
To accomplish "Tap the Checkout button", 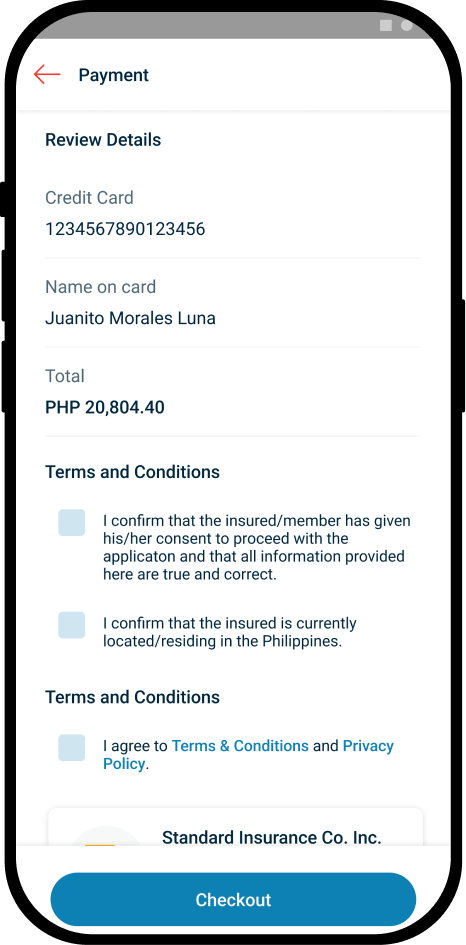I will tap(233, 899).
